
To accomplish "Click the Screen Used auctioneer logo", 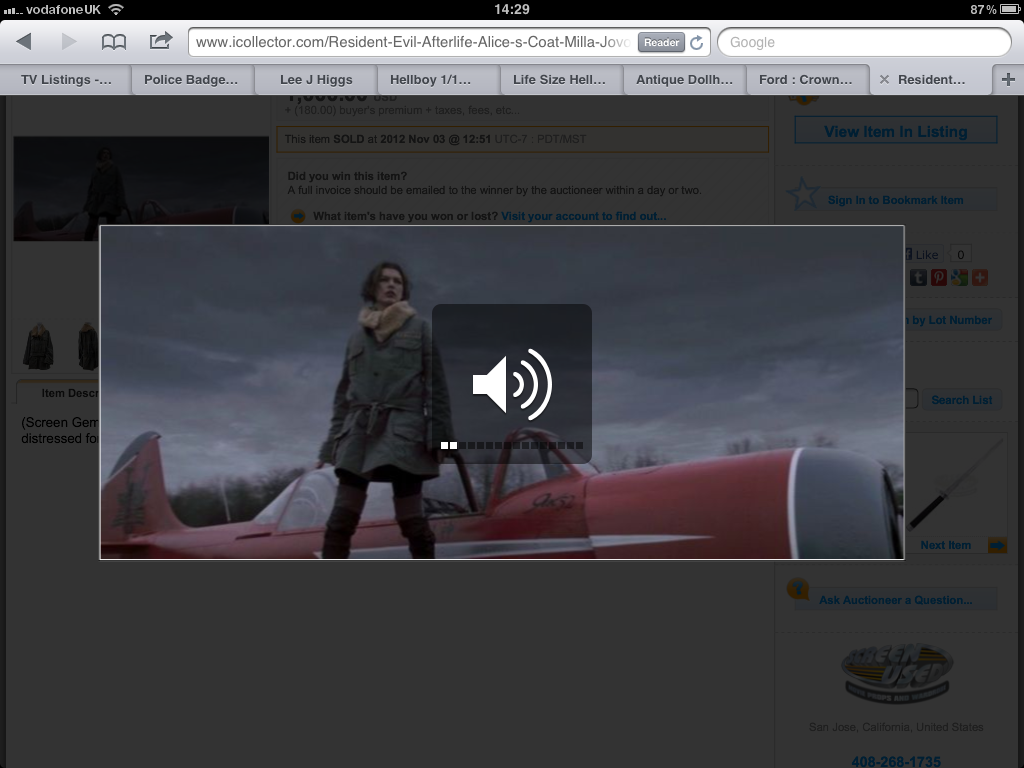I will [896, 673].
